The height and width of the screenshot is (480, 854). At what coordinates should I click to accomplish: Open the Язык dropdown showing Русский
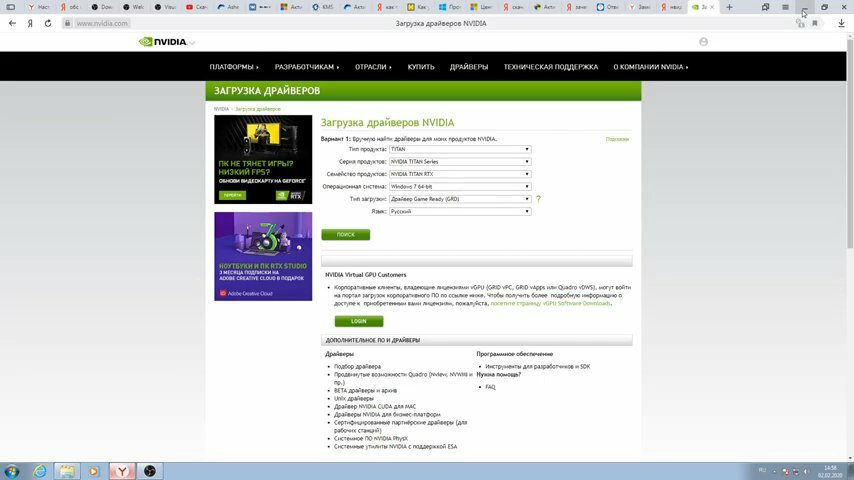point(460,211)
